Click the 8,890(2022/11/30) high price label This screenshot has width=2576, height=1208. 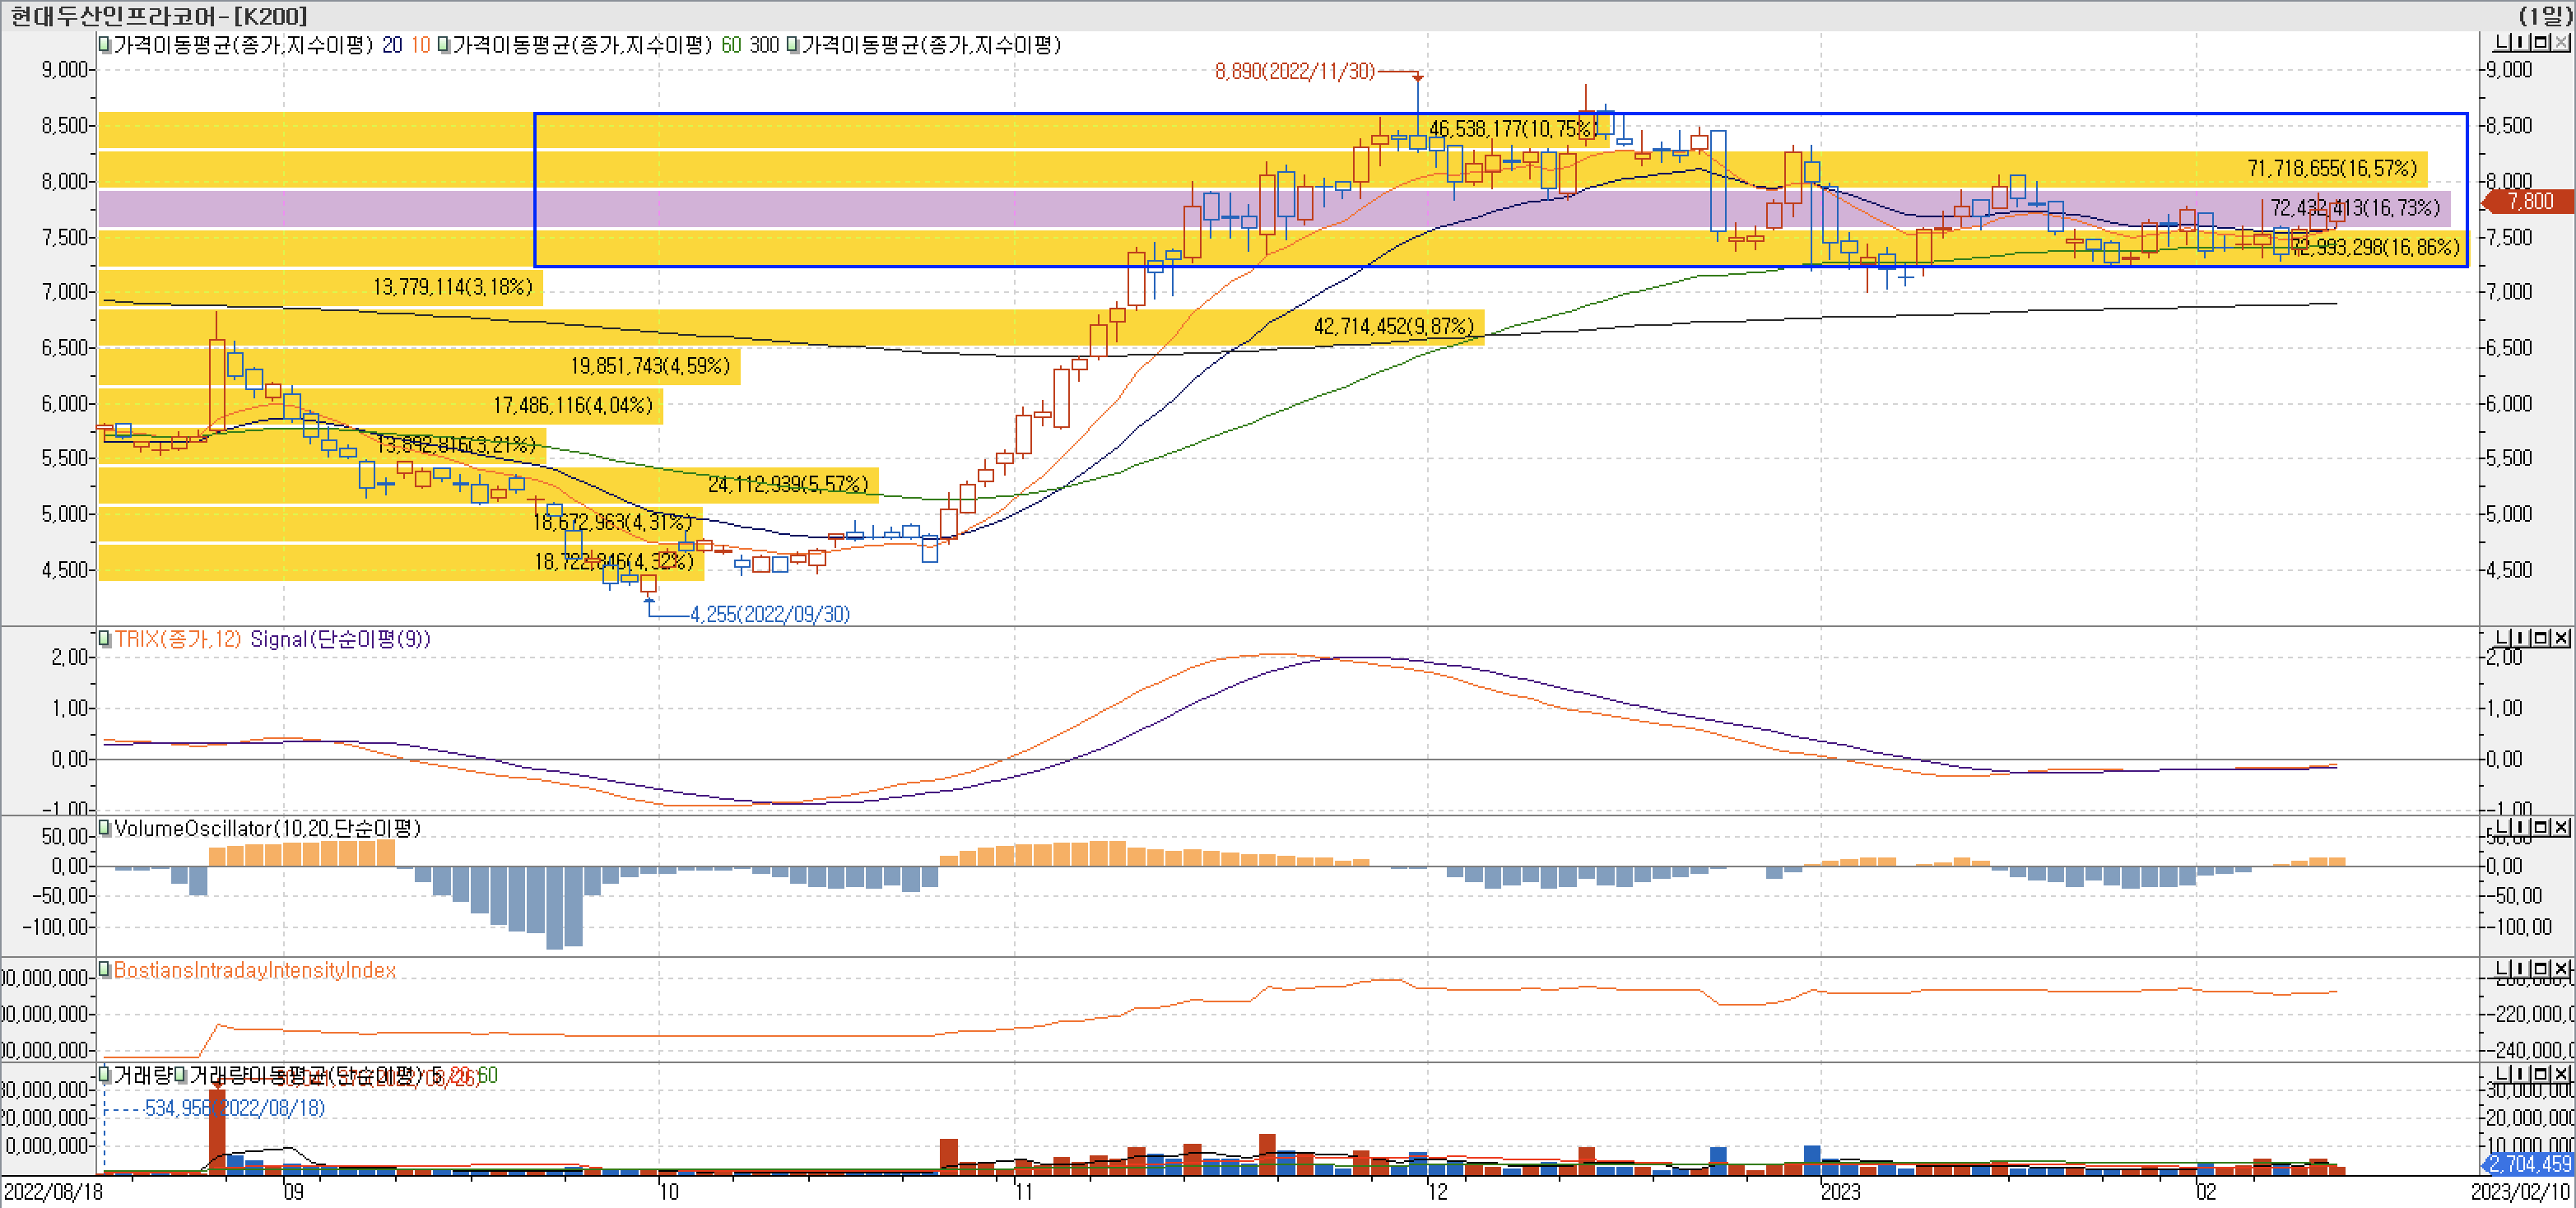(1294, 72)
